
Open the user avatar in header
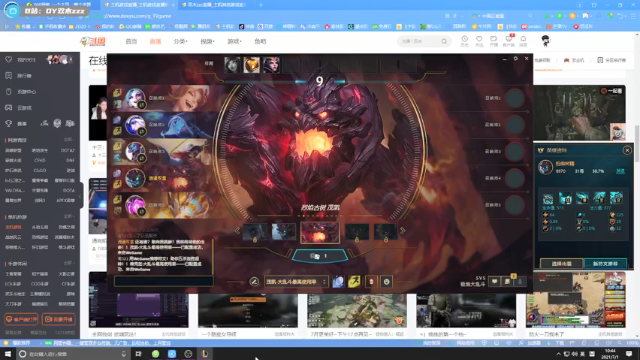coord(545,41)
